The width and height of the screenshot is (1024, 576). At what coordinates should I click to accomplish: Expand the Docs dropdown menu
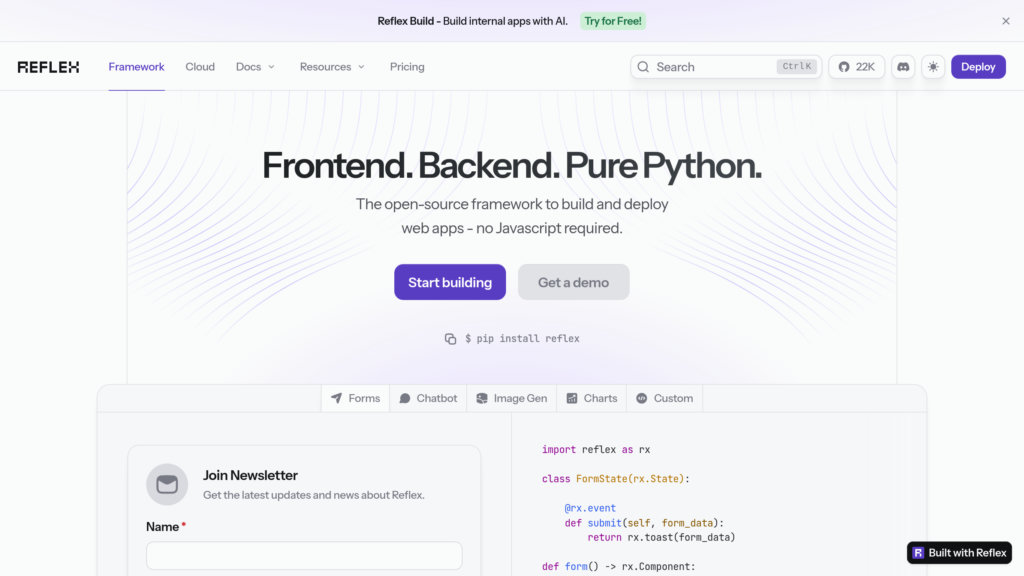255,67
